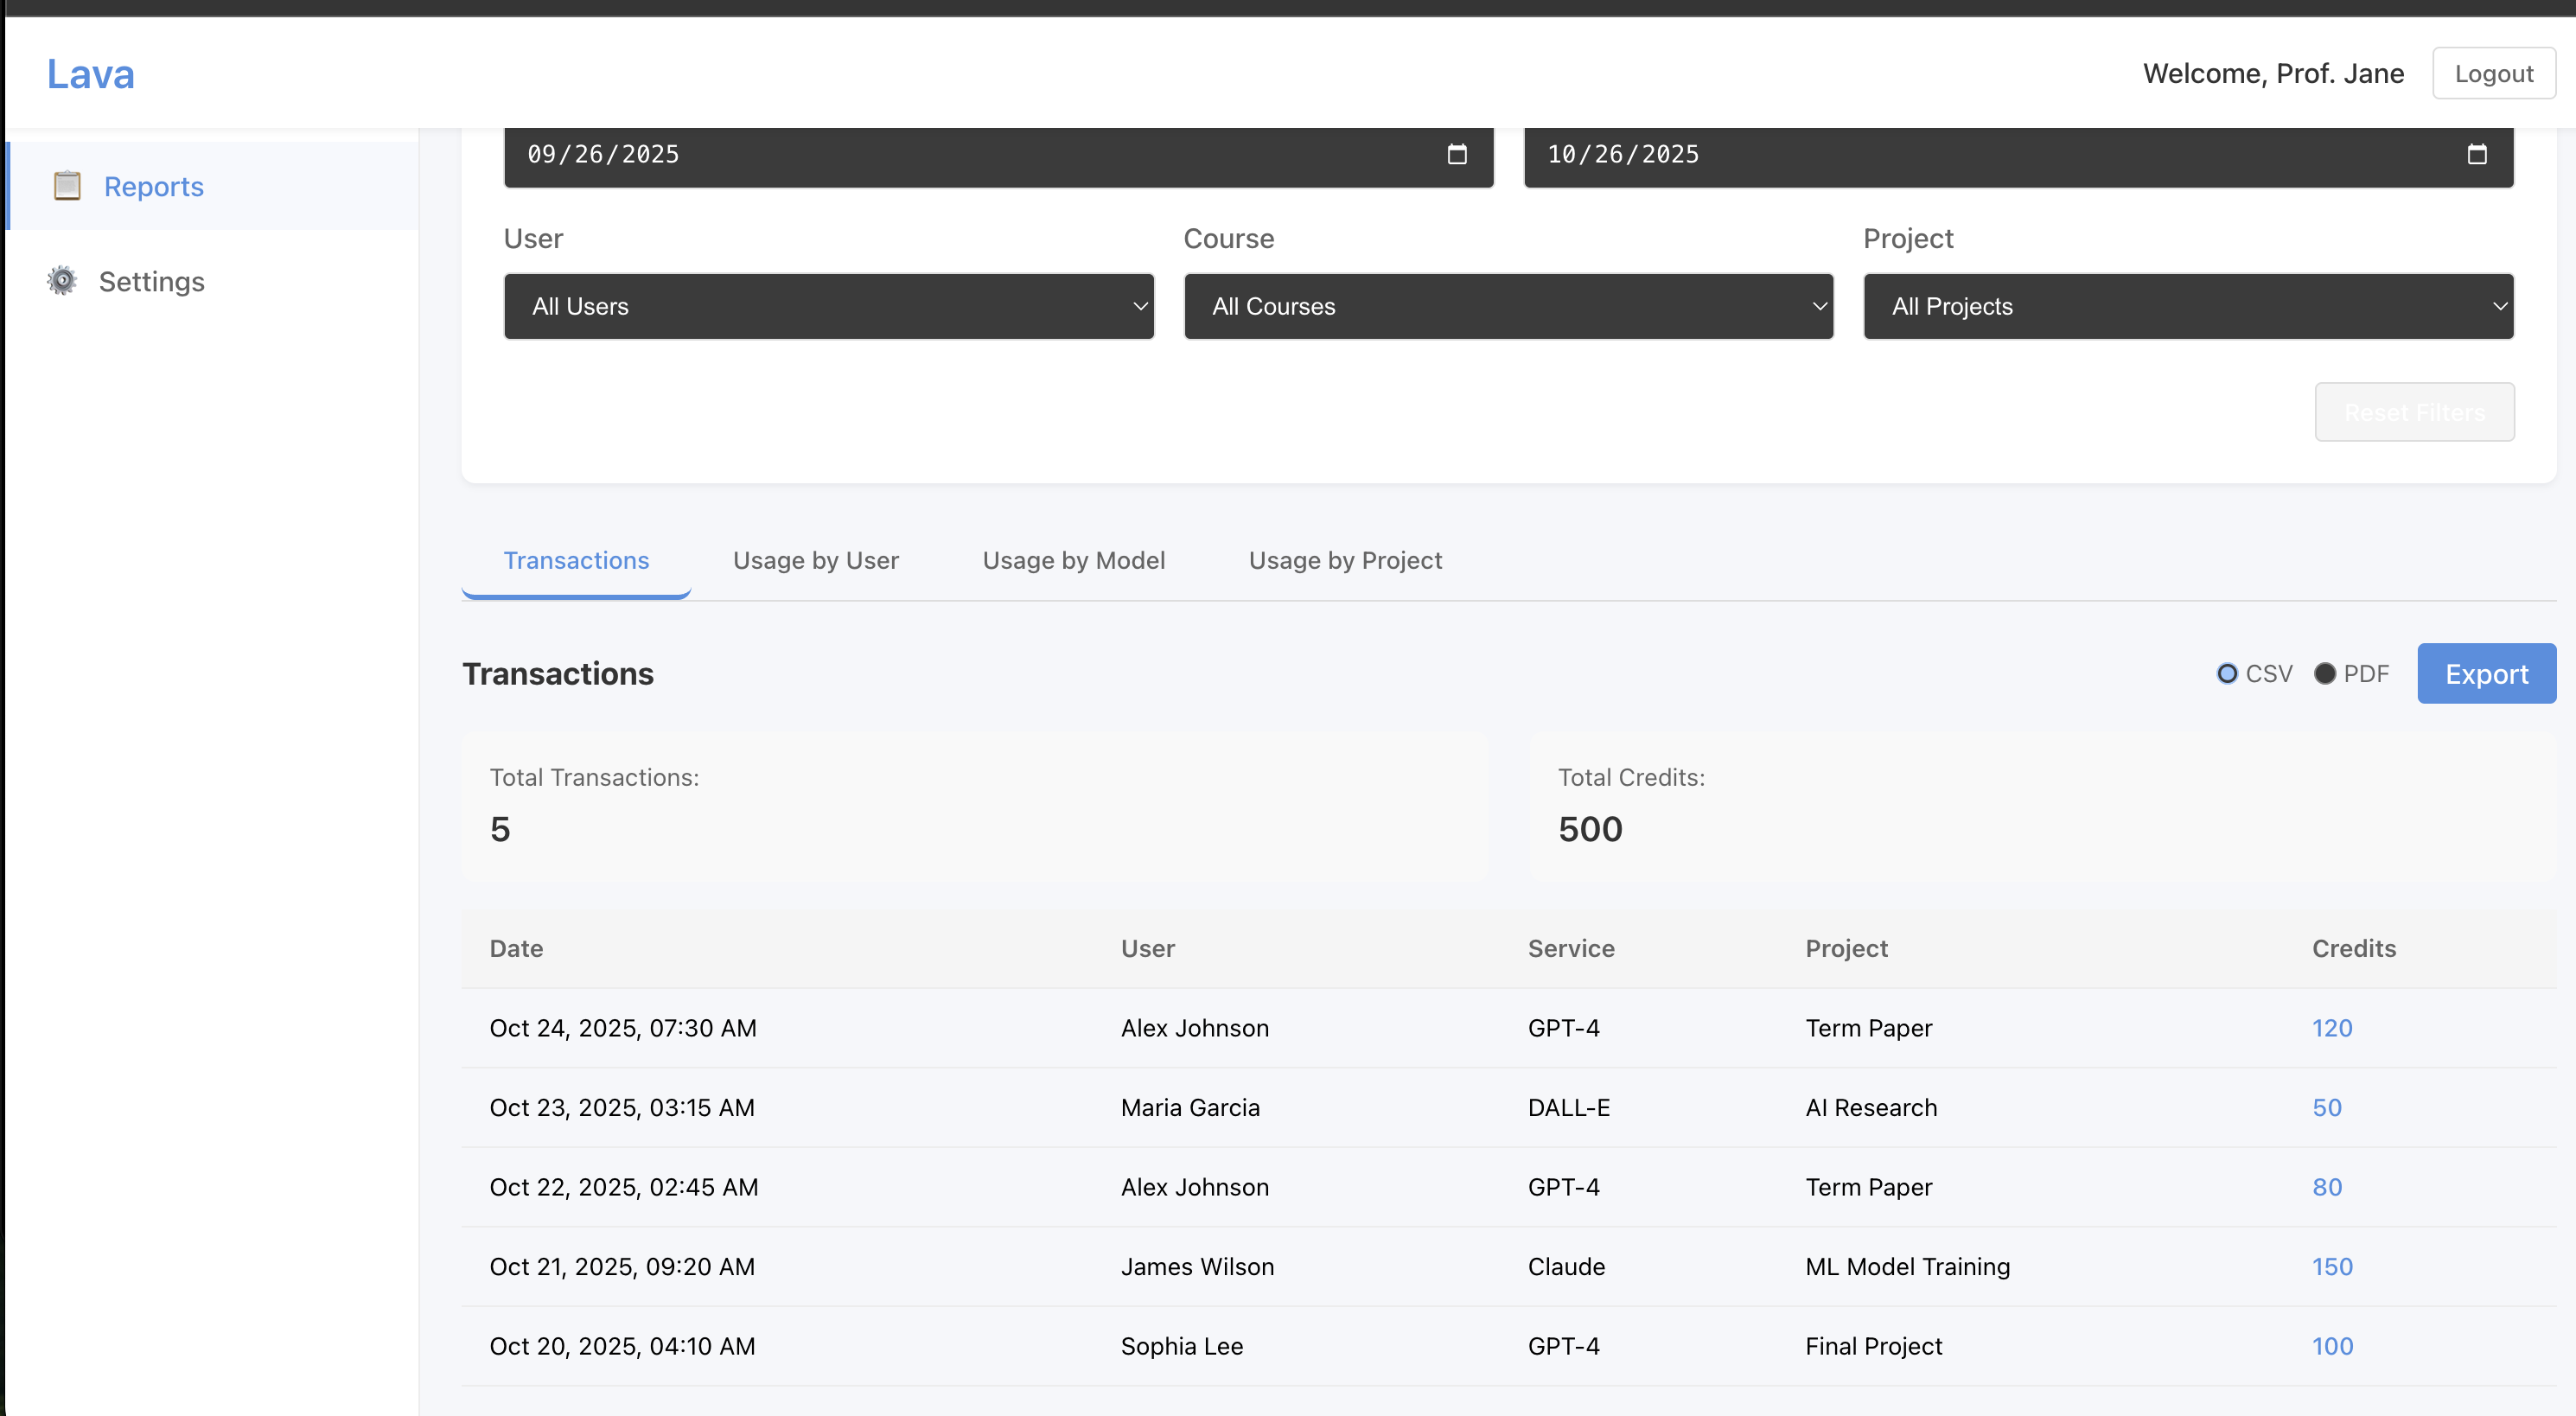Click the Lava logo
This screenshot has width=2576, height=1416.
(x=90, y=74)
